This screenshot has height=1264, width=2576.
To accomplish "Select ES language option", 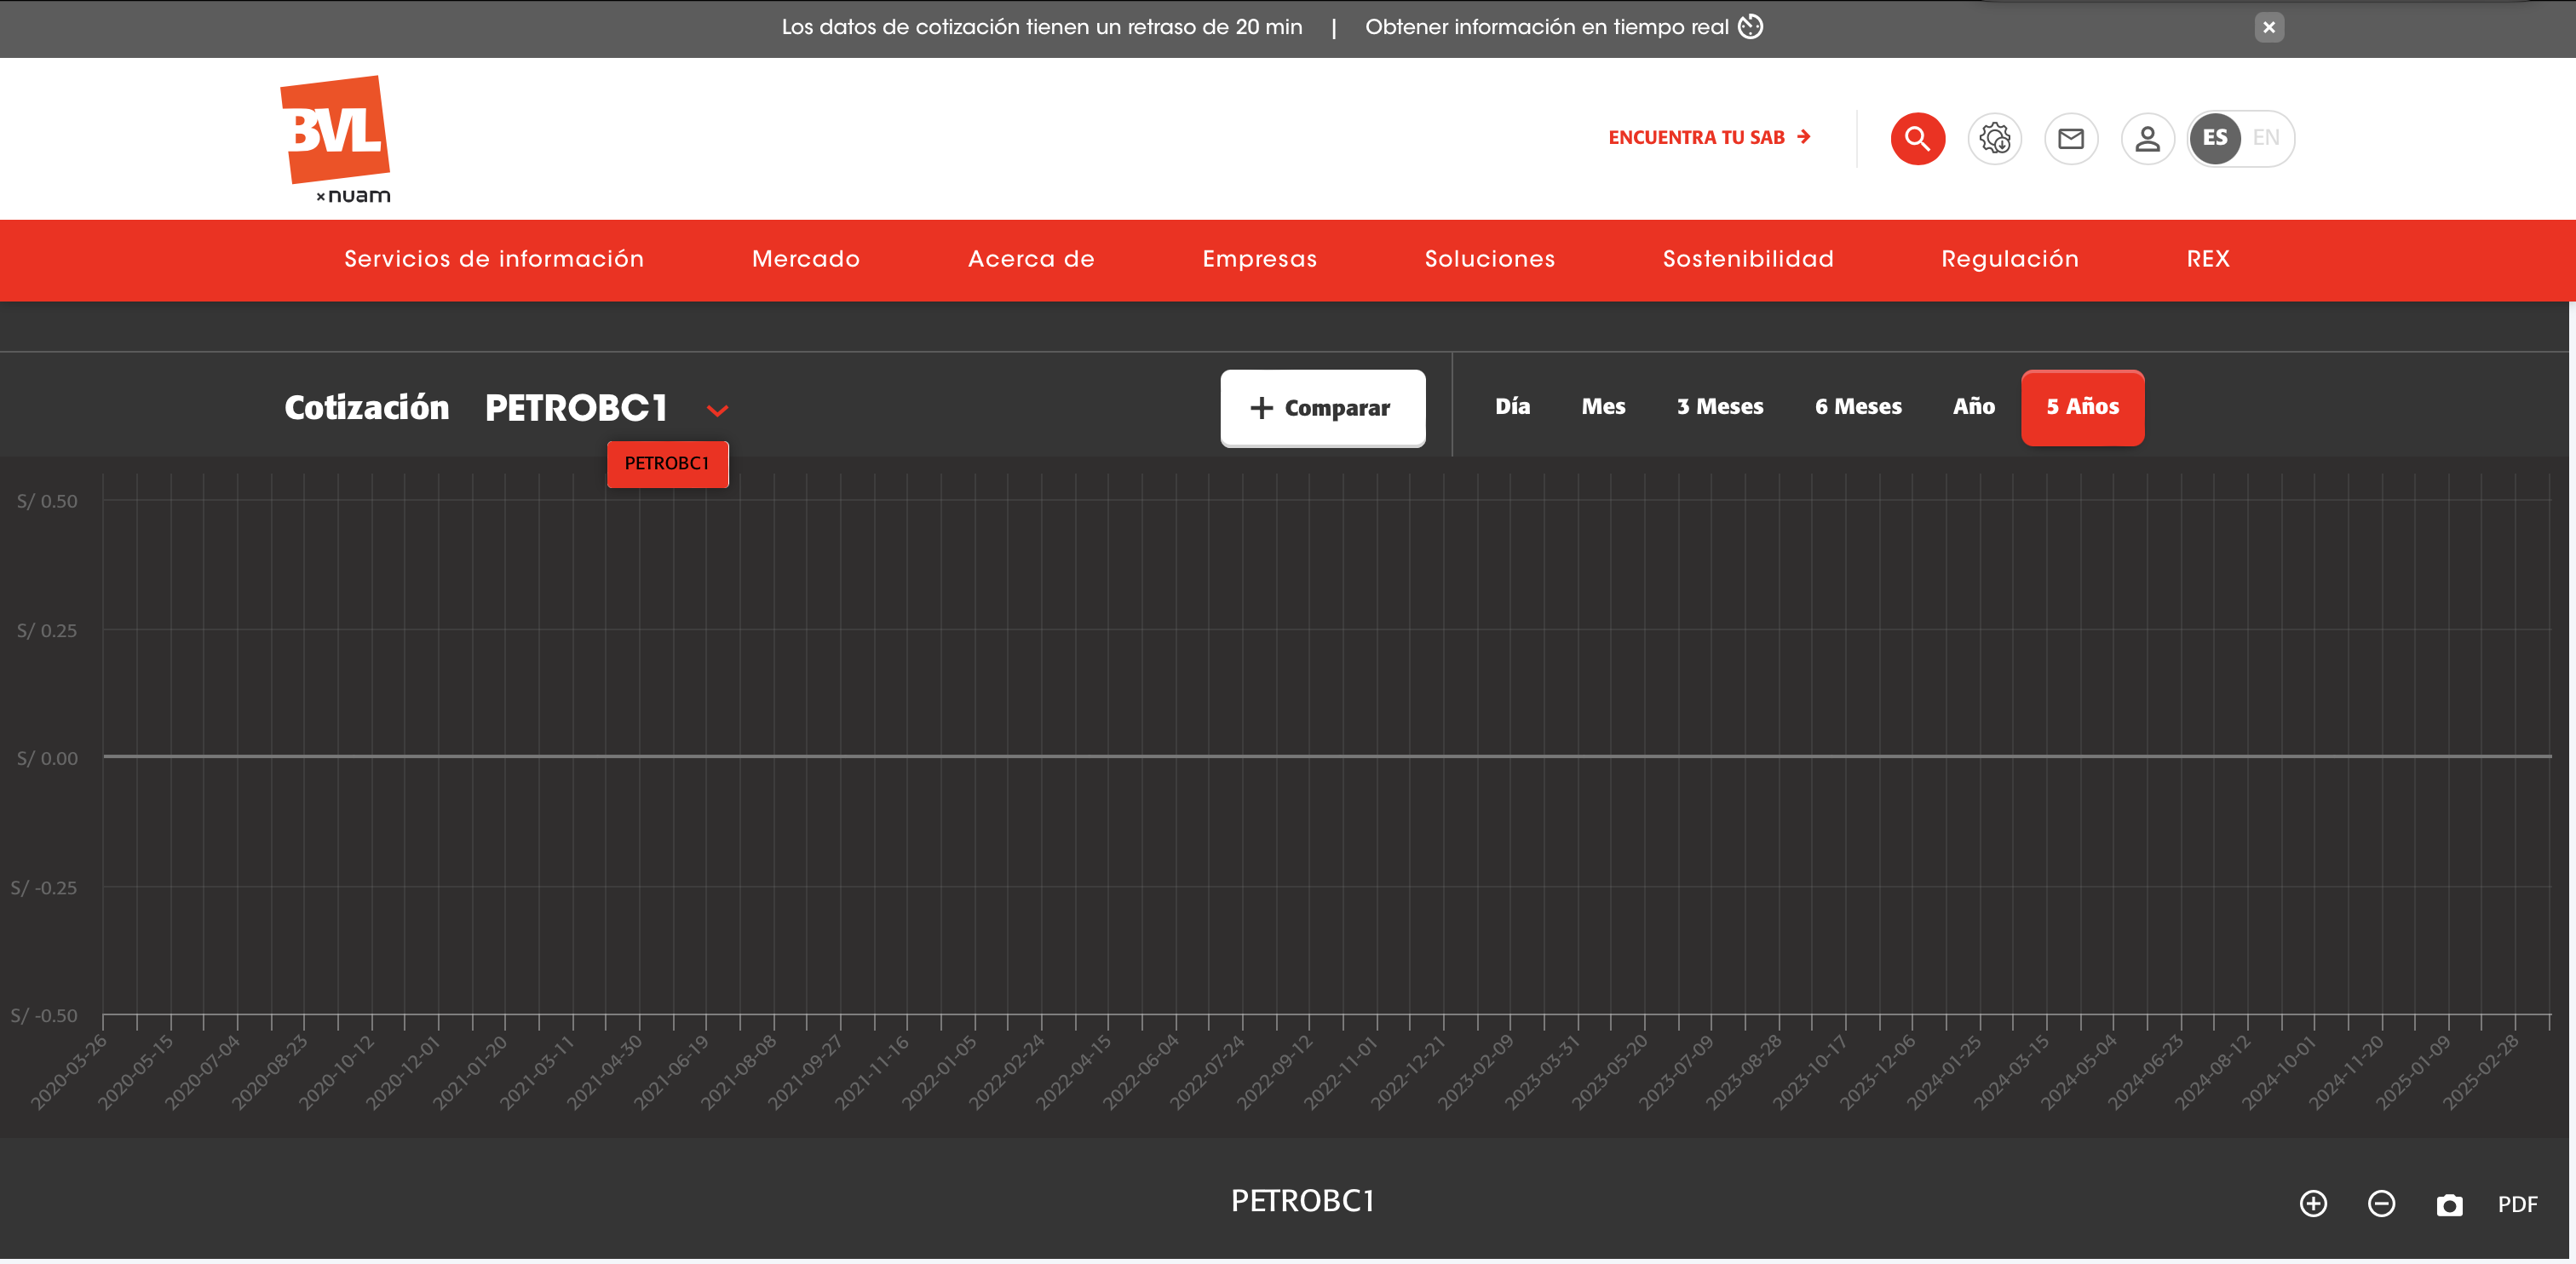I will pyautogui.click(x=2215, y=138).
